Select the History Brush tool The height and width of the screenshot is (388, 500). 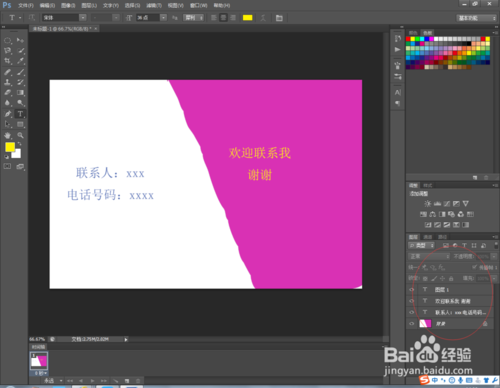click(x=20, y=82)
